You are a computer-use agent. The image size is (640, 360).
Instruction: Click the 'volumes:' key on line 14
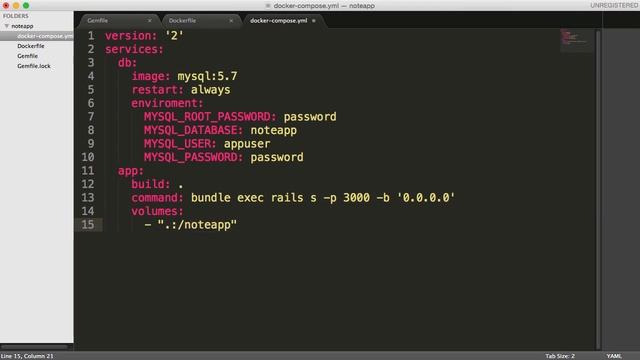pyautogui.click(x=157, y=211)
